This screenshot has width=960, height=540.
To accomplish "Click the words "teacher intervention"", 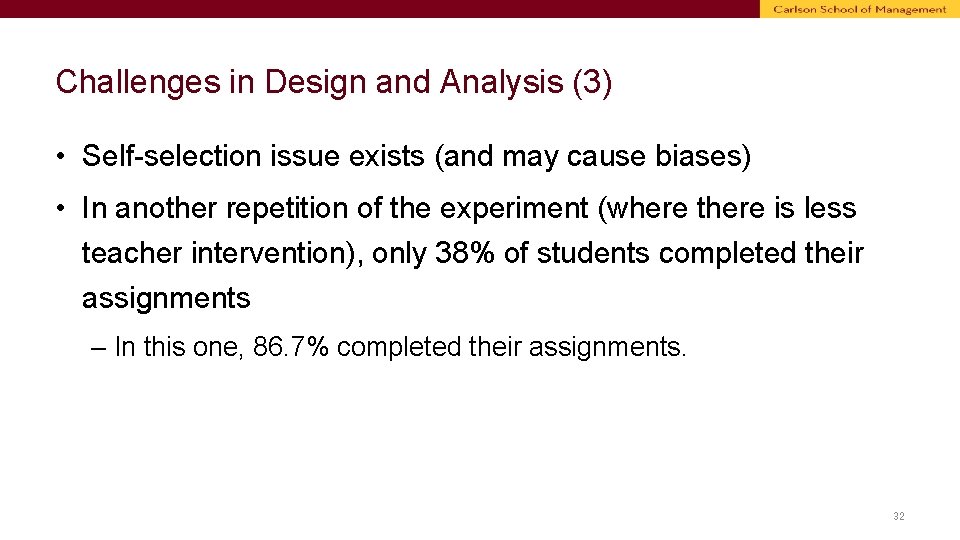I will pyautogui.click(x=214, y=253).
